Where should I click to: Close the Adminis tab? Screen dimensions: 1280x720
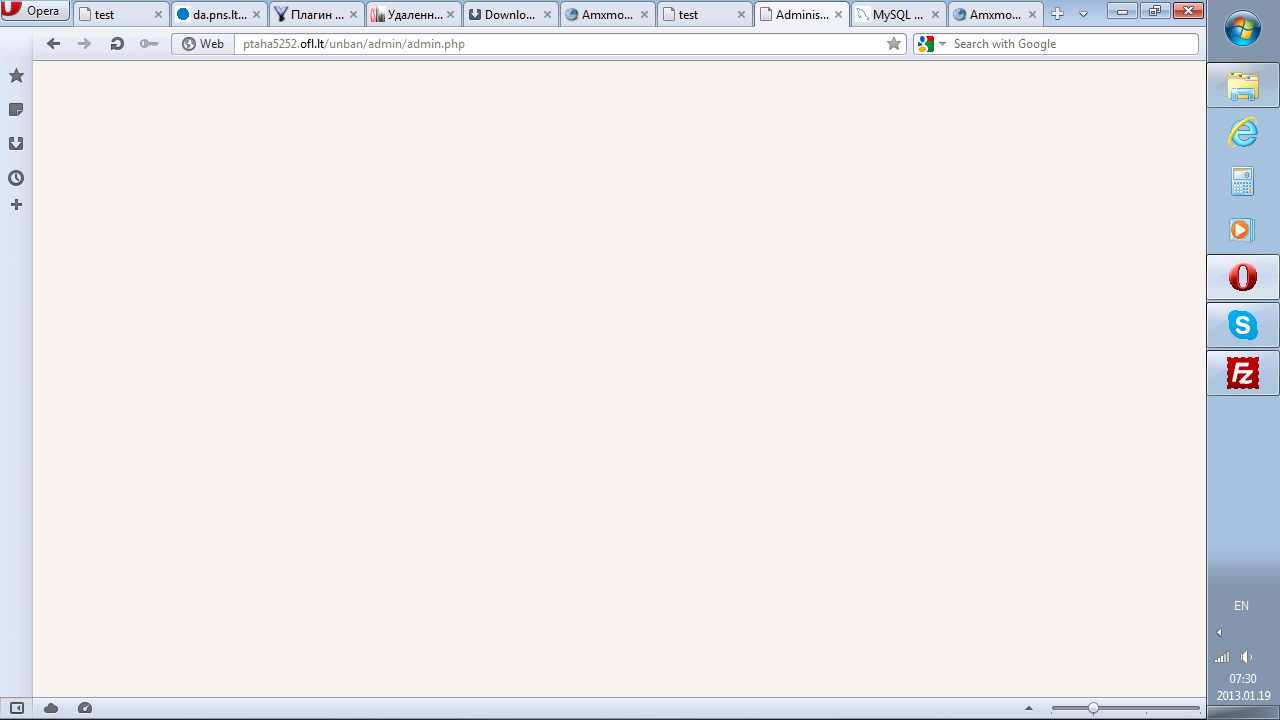click(x=838, y=15)
